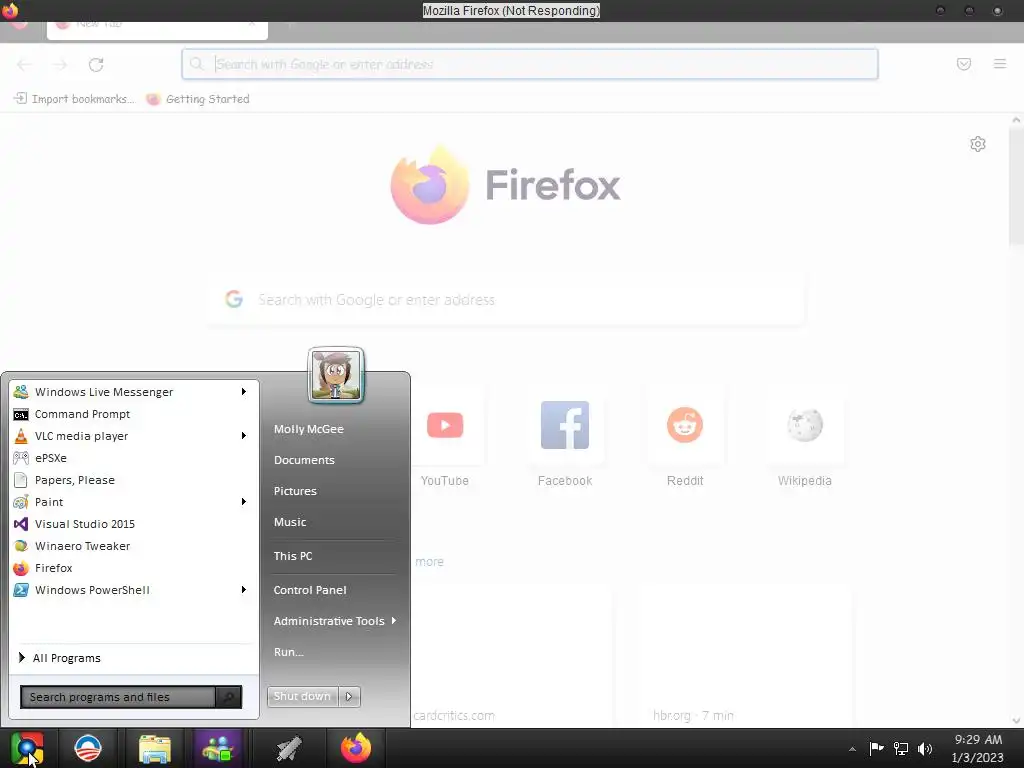Expand VLC media player submenu arrow
Image resolution: width=1024 pixels, height=768 pixels.
tap(244, 436)
